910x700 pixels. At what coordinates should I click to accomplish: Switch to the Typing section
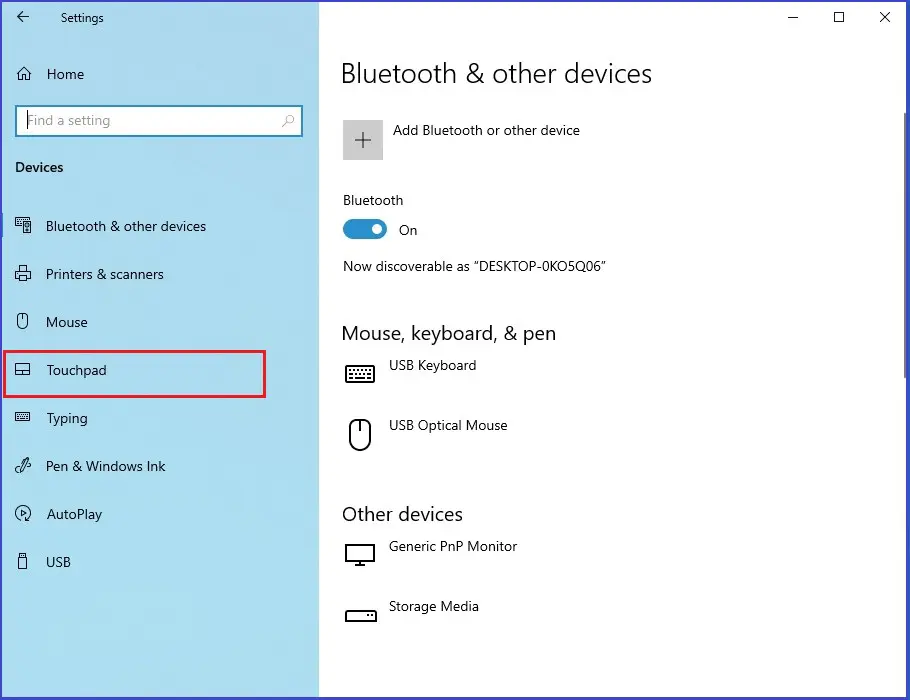[x=67, y=418]
